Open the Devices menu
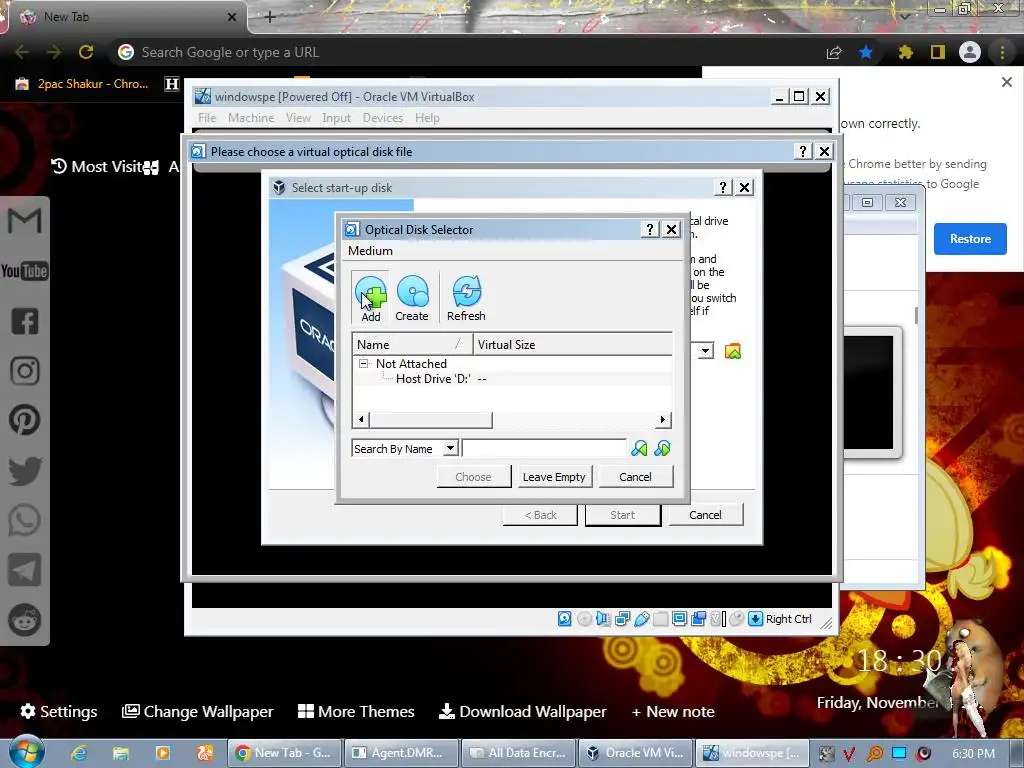This screenshot has width=1024, height=768. pos(383,118)
